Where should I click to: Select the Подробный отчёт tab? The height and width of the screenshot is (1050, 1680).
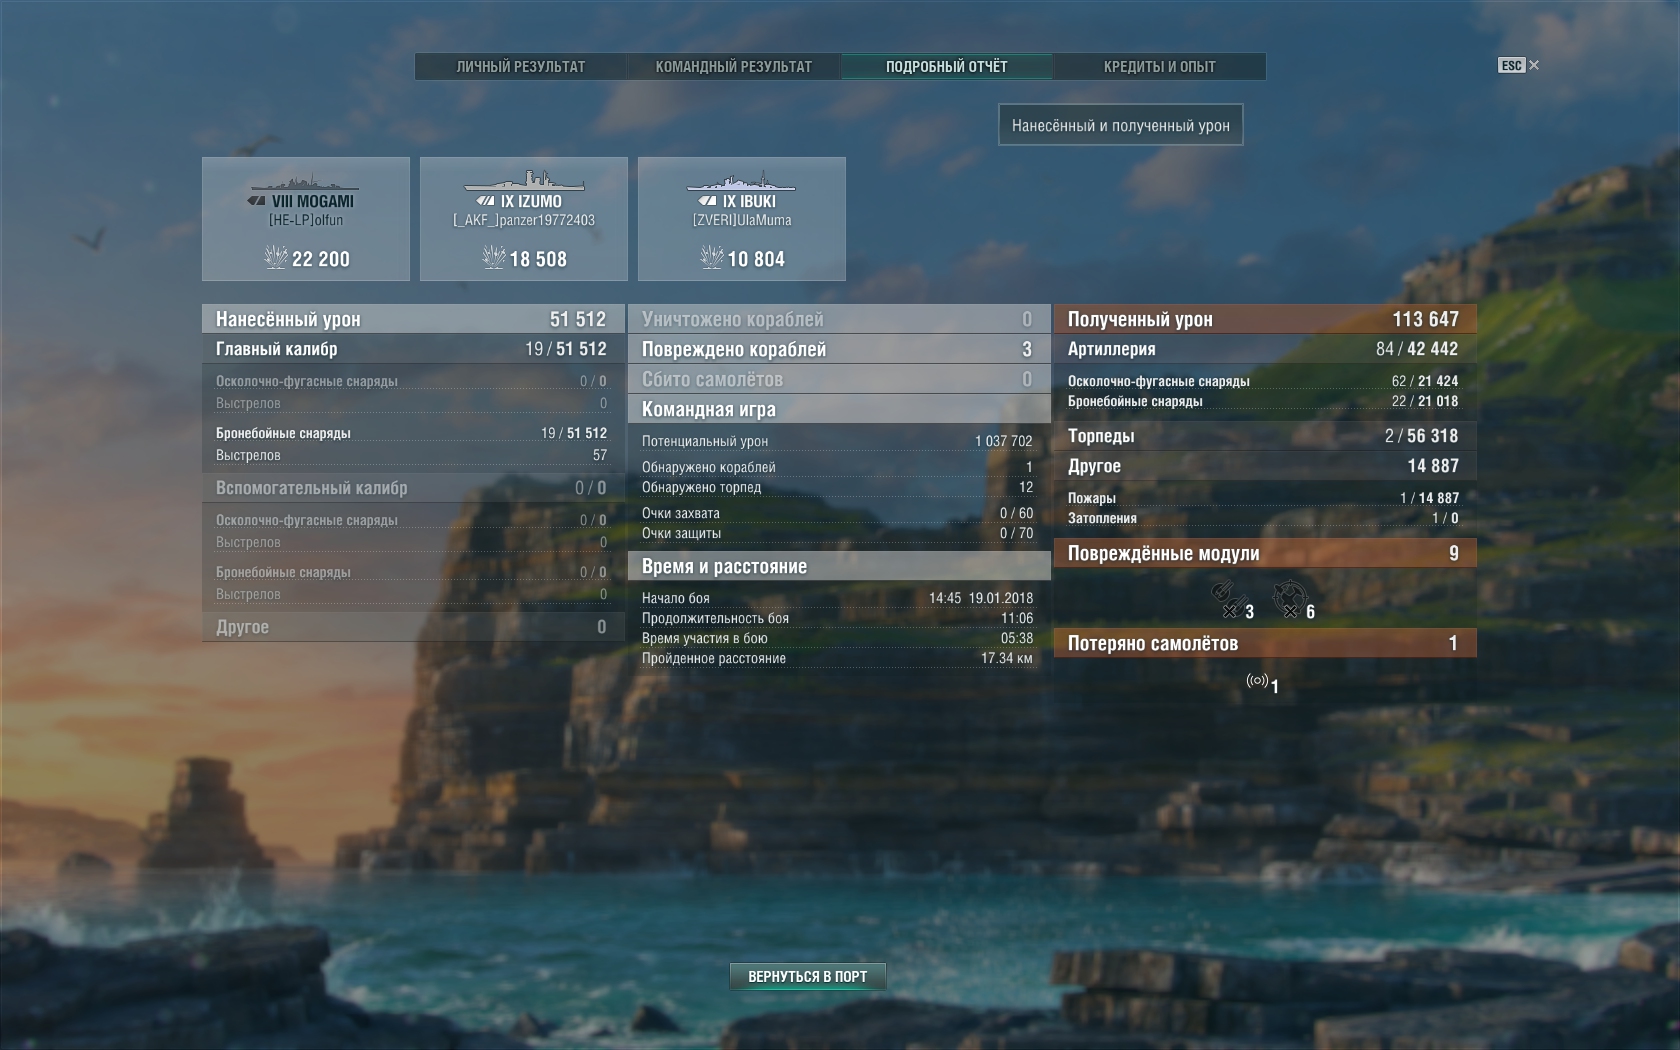click(x=946, y=67)
